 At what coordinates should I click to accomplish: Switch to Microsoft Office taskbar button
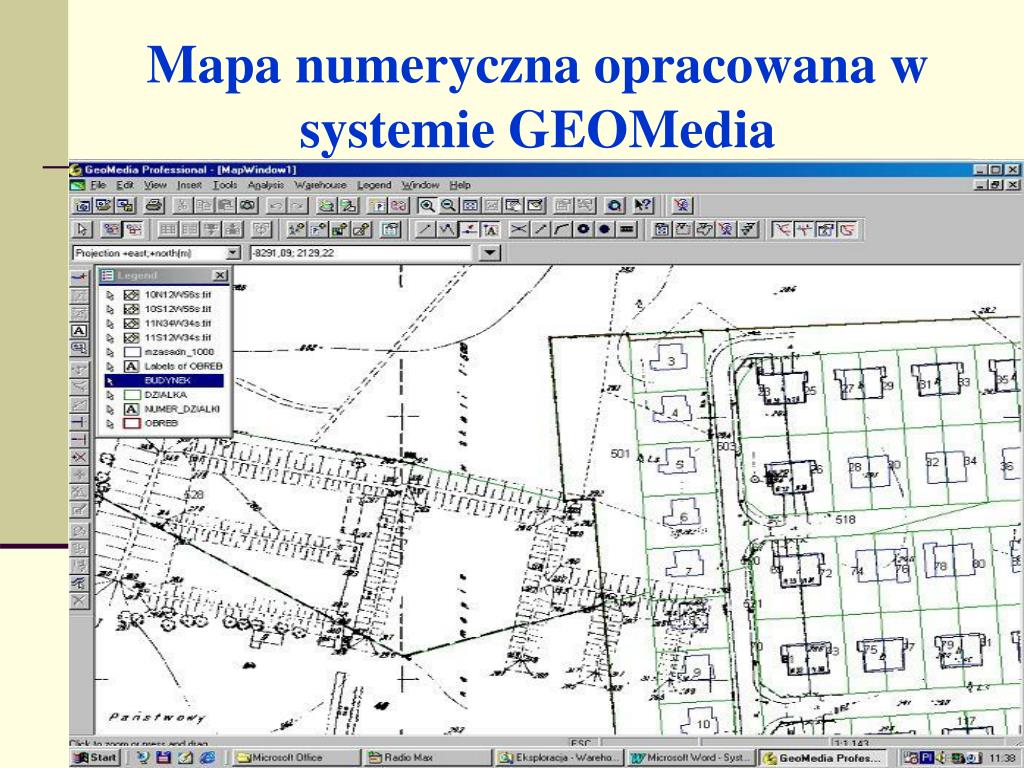coord(295,758)
